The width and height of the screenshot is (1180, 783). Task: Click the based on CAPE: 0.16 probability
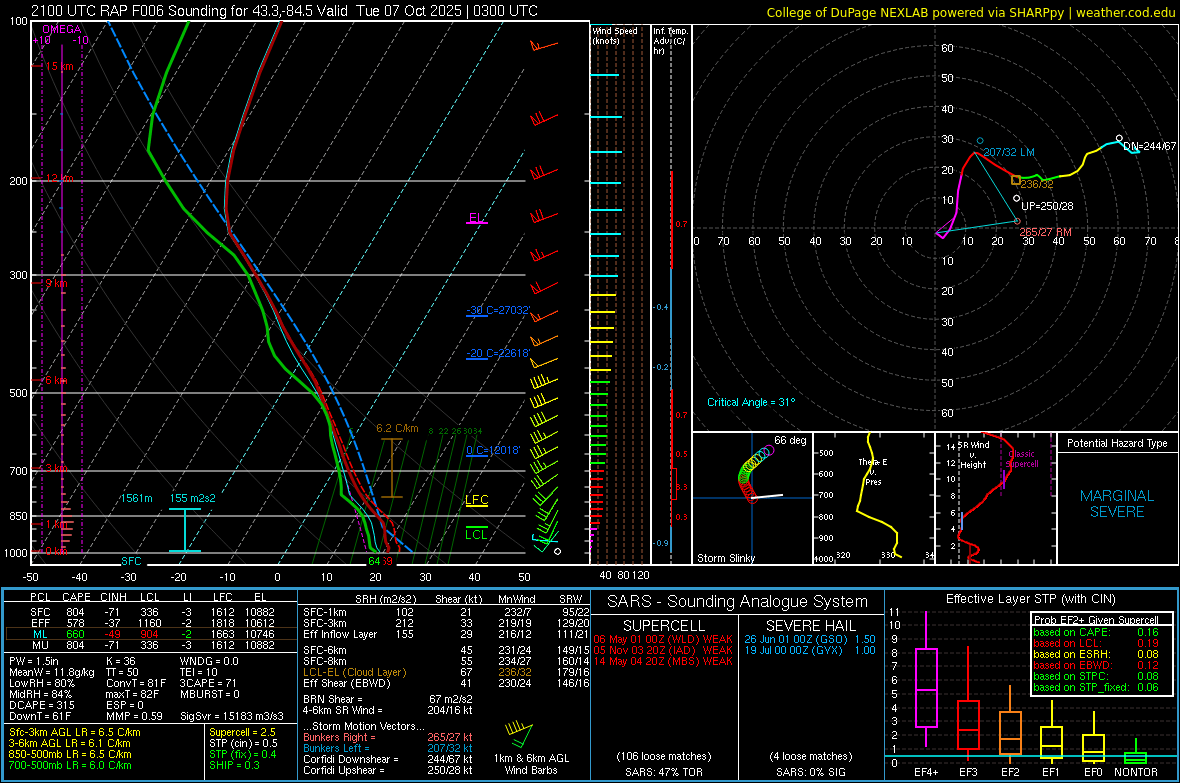pyautogui.click(x=1096, y=632)
